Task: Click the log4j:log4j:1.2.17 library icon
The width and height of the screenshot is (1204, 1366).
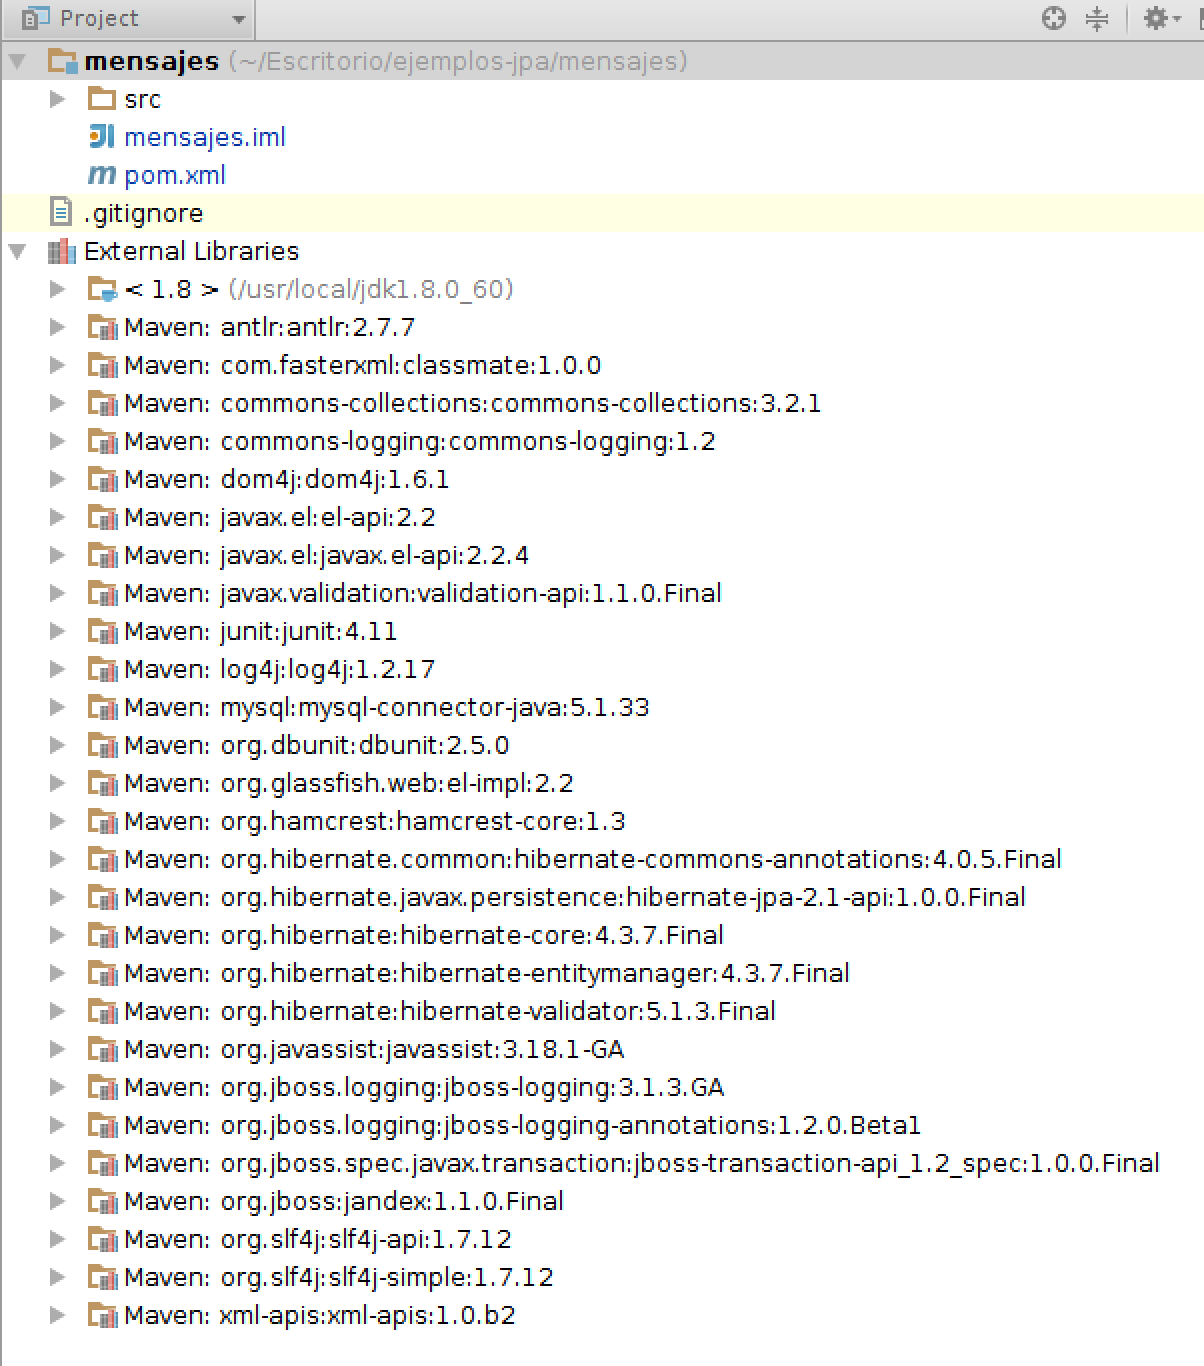Action: pos(102,669)
